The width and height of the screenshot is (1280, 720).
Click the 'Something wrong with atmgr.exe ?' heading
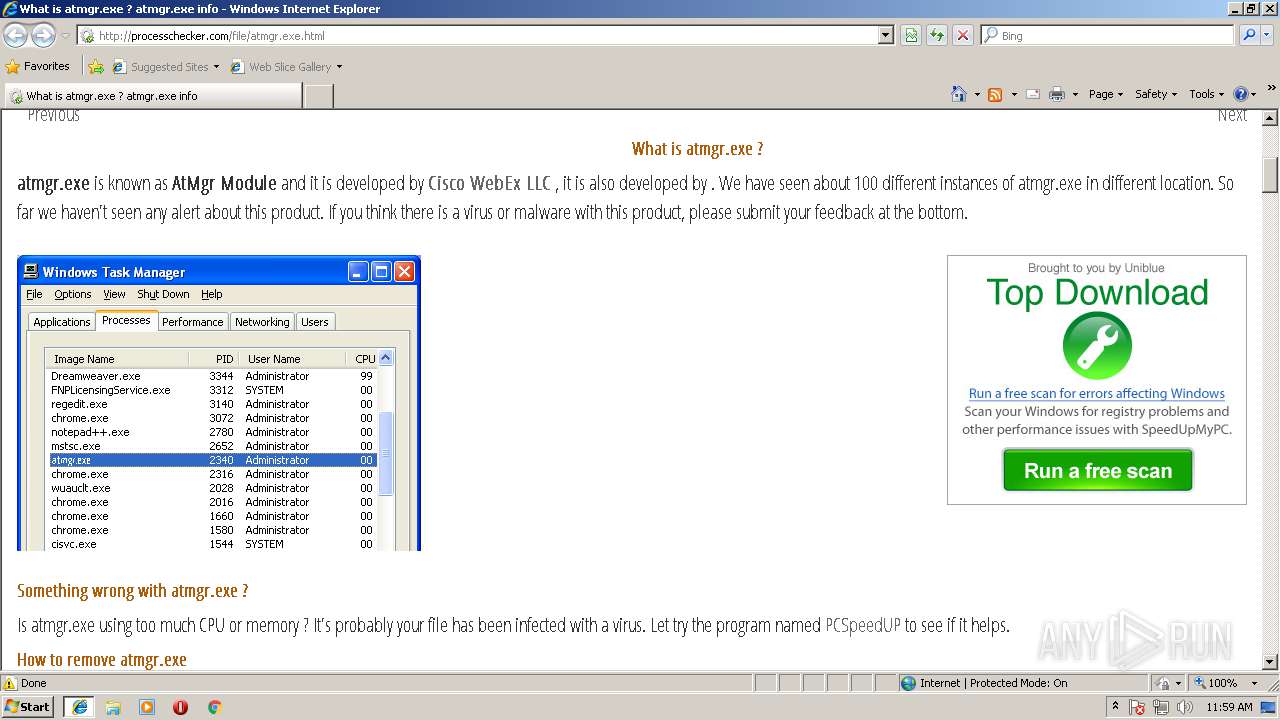click(x=132, y=591)
